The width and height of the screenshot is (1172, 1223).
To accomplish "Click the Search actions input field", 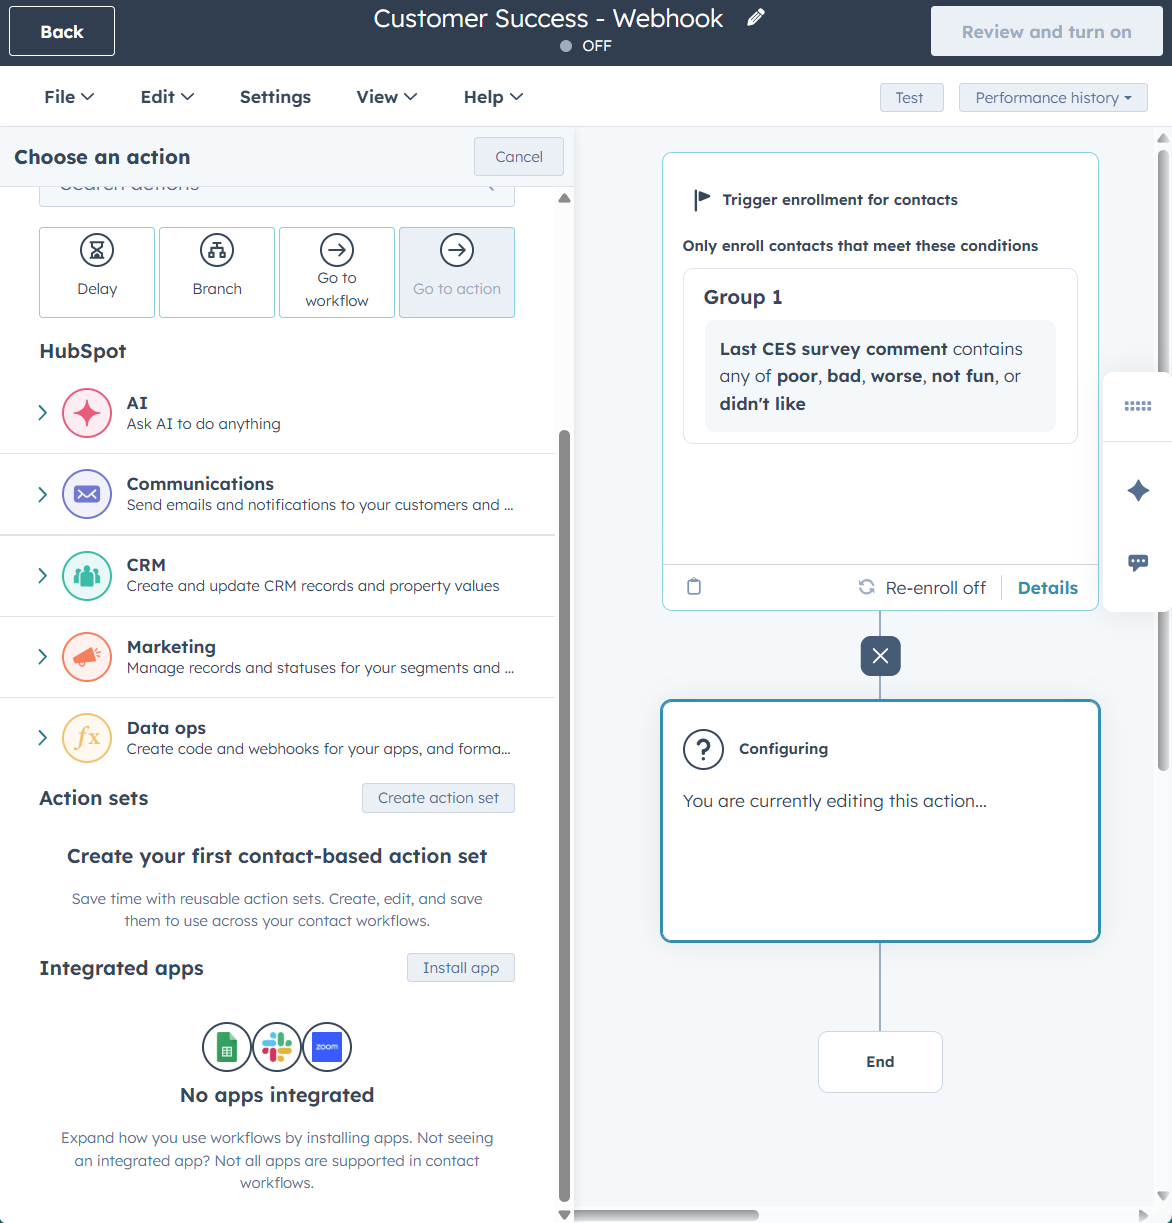I will 276,186.
